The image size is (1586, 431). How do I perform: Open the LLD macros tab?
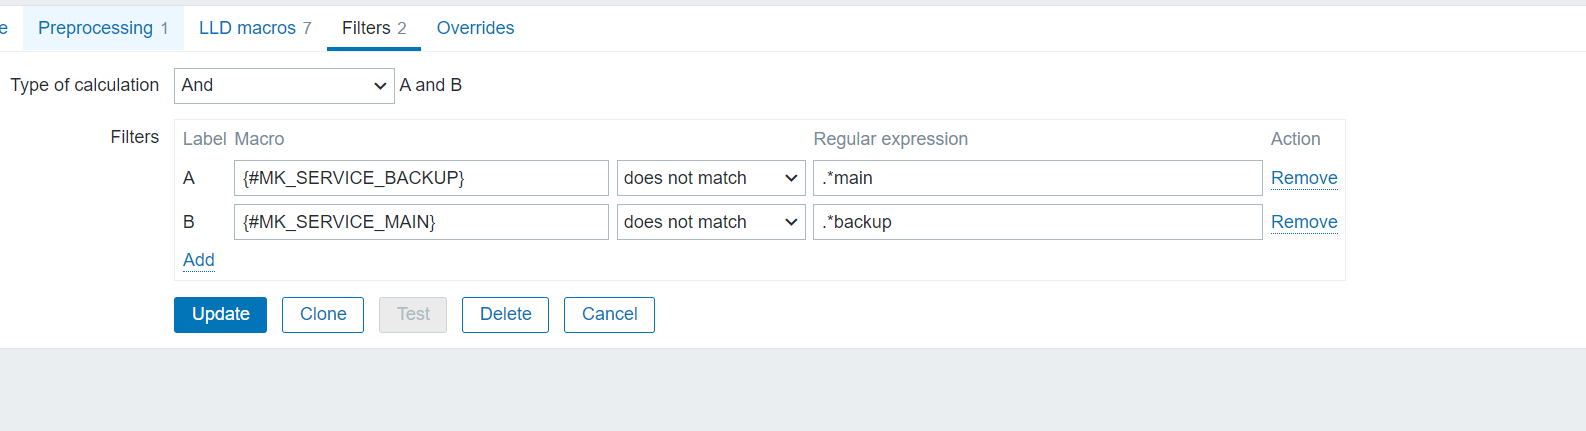click(x=255, y=28)
